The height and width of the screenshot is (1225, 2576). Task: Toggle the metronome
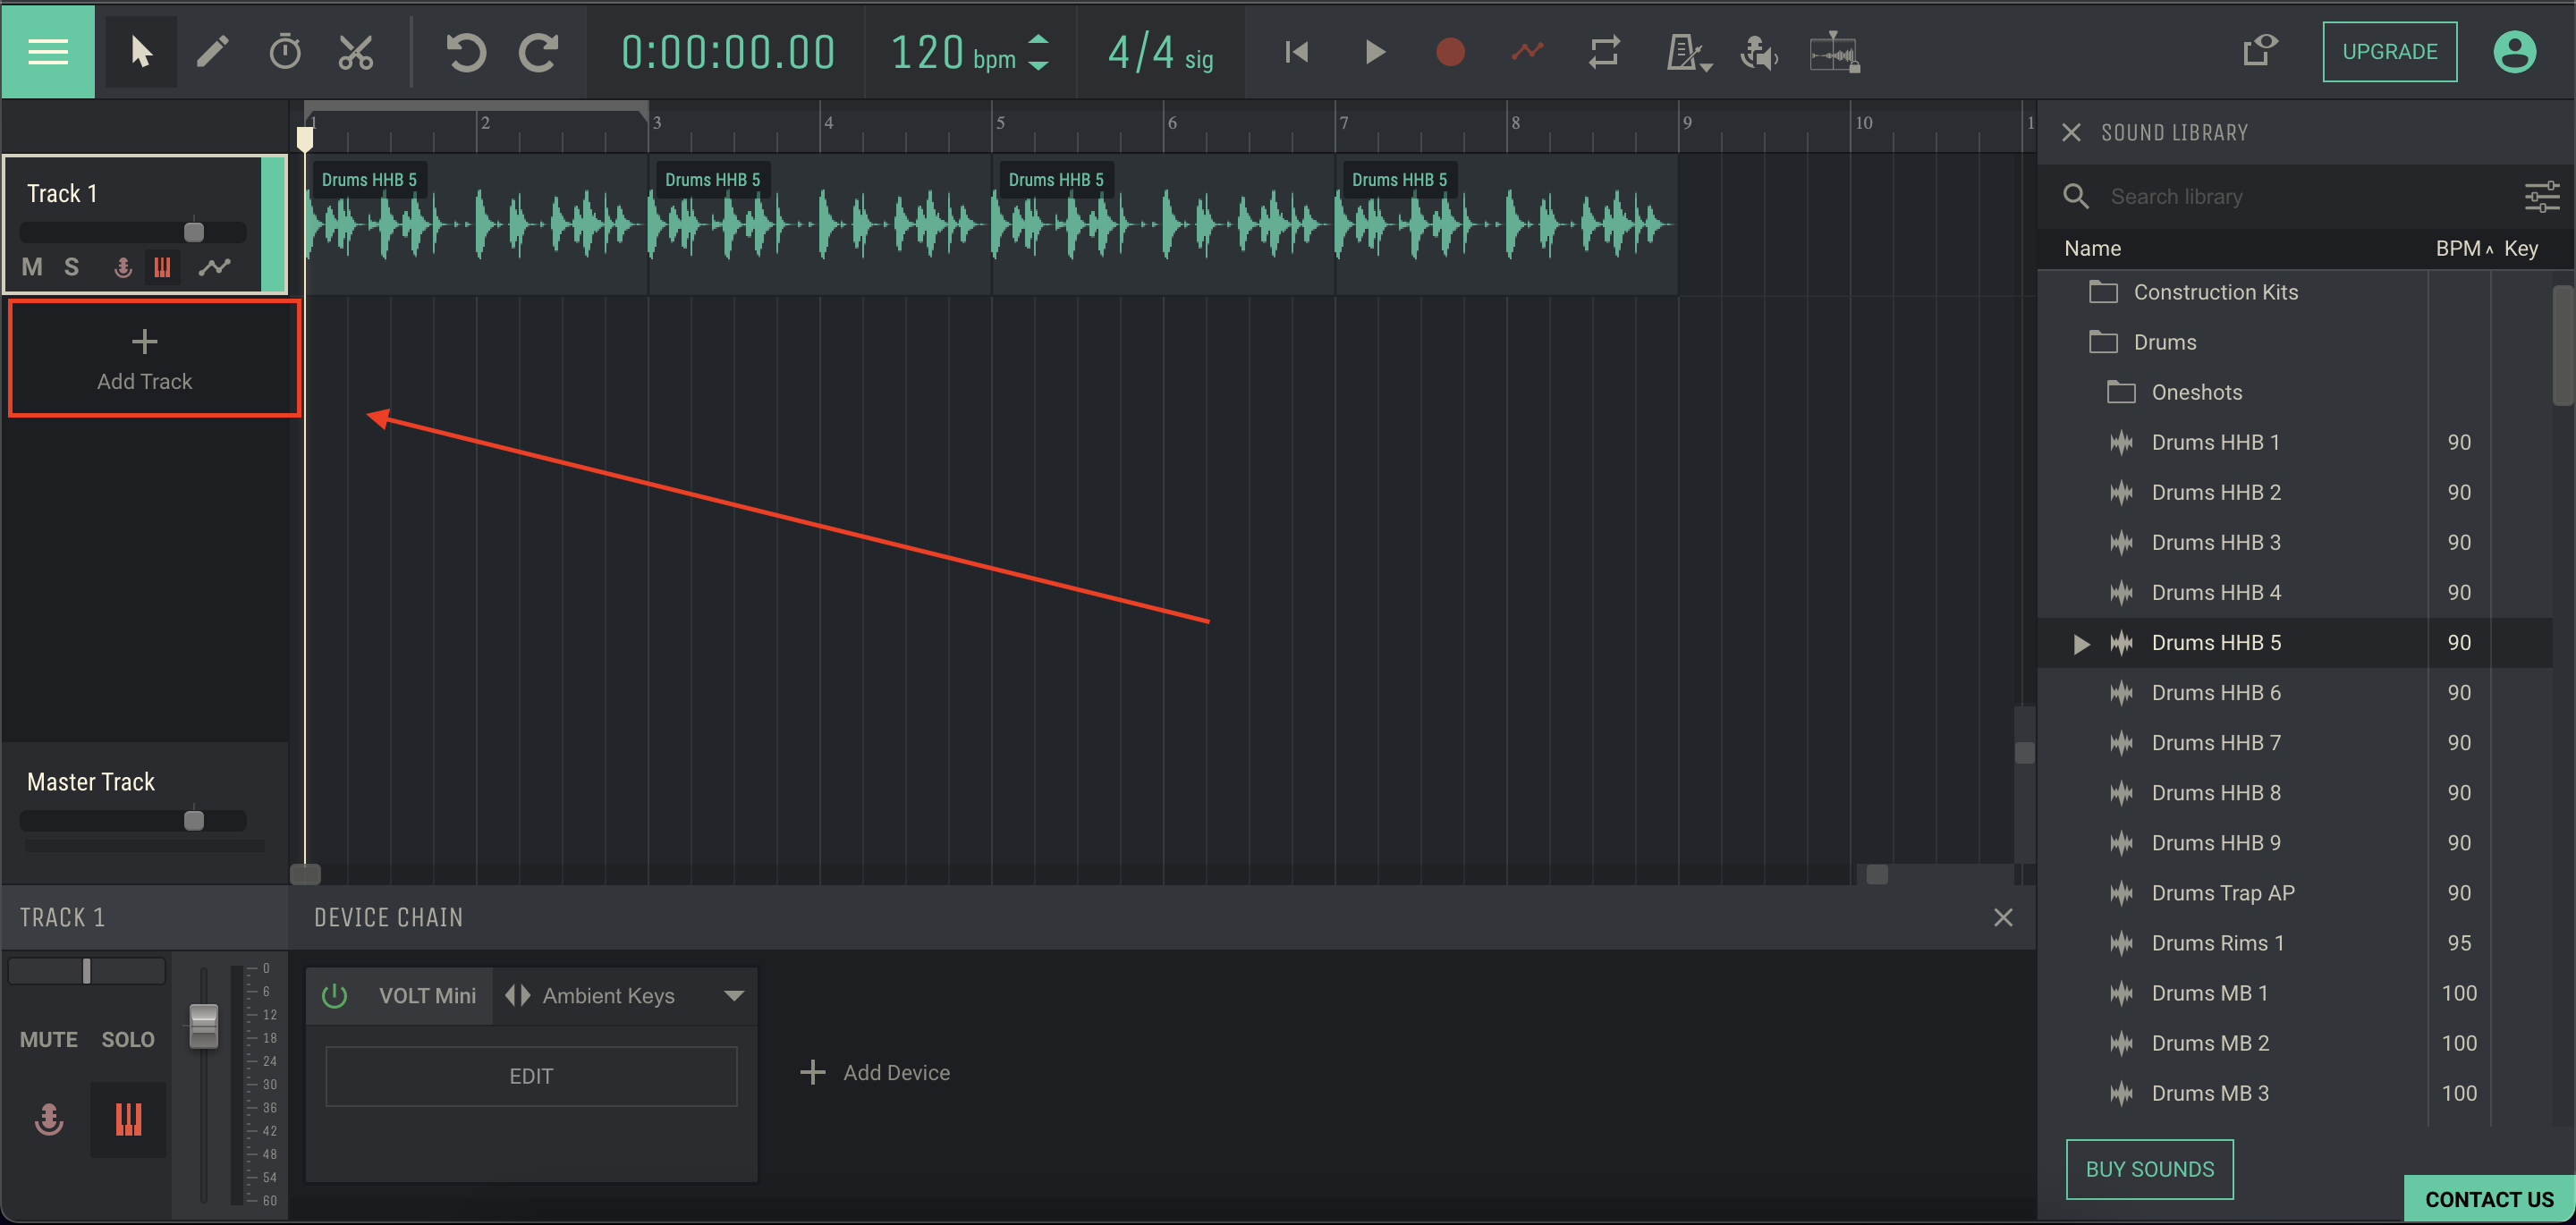1683,52
